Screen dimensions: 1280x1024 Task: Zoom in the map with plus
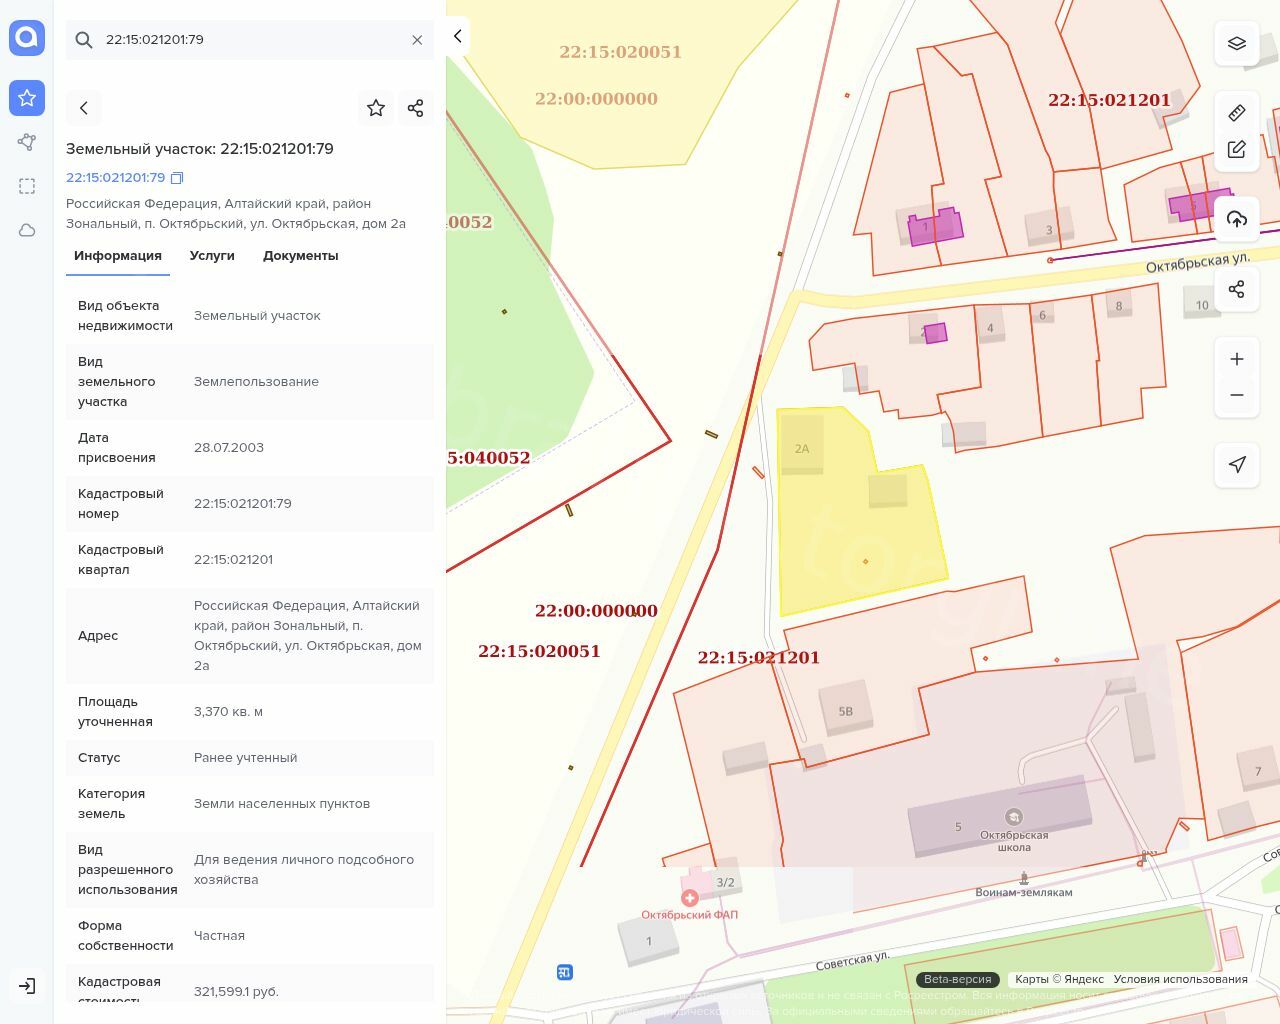(1237, 359)
